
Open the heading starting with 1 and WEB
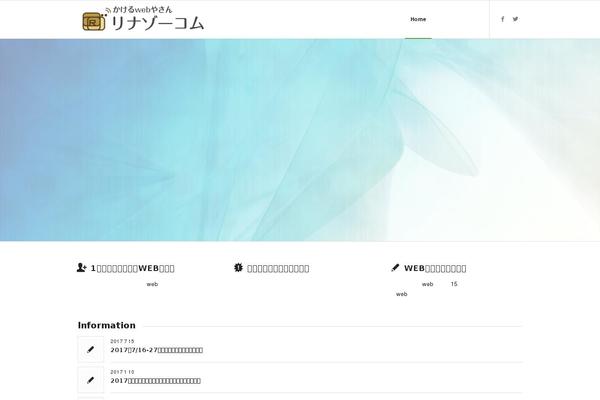click(x=132, y=268)
